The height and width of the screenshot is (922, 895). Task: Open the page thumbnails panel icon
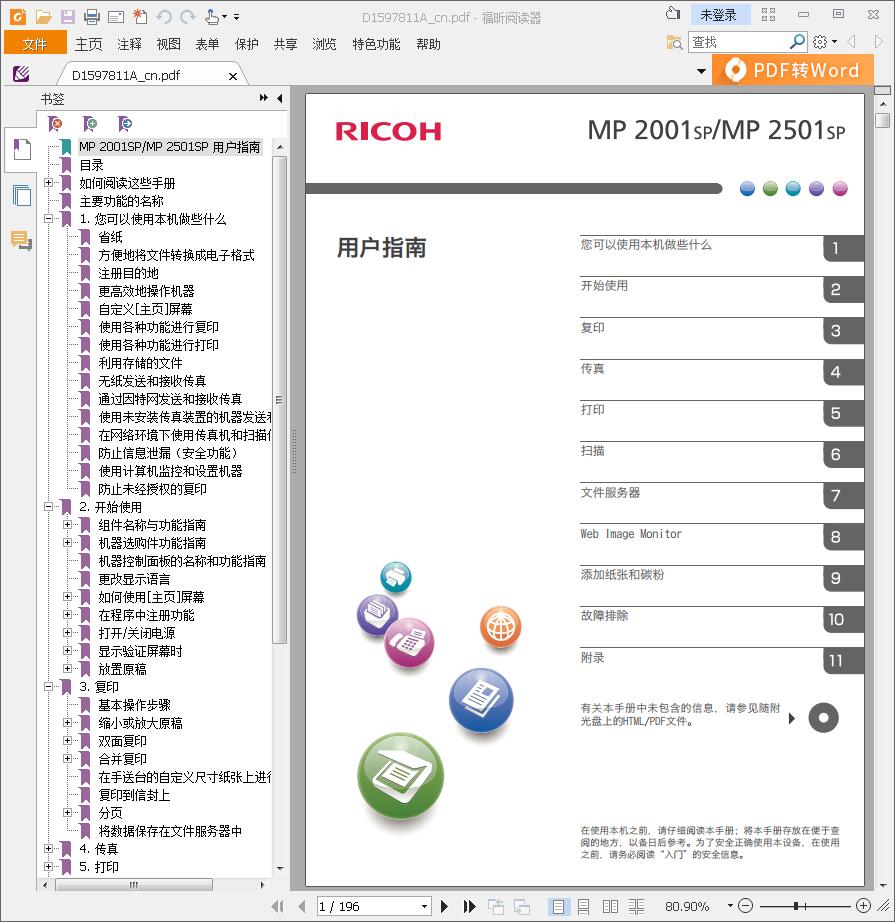click(22, 195)
